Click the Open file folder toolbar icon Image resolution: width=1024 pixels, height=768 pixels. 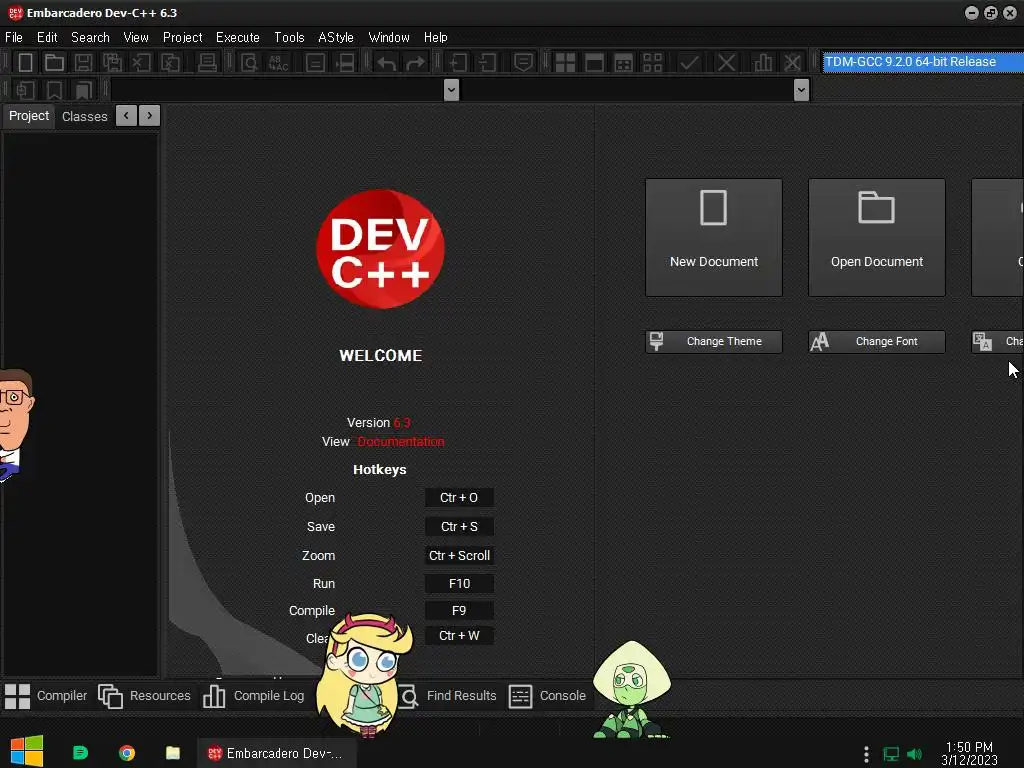click(54, 63)
